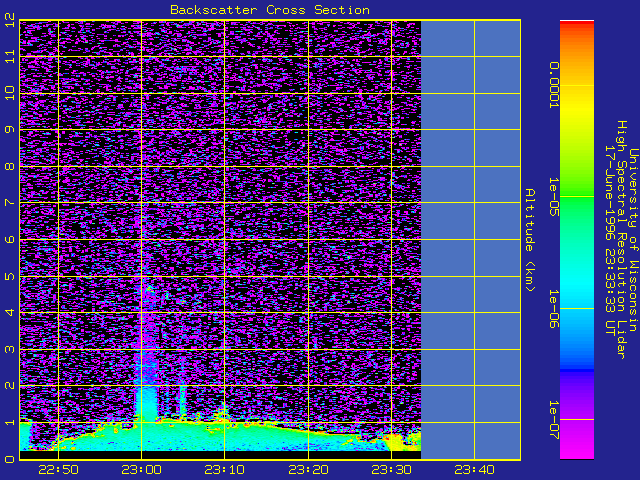
Task: Click the 23:40 time axis label
Action: coord(474,470)
